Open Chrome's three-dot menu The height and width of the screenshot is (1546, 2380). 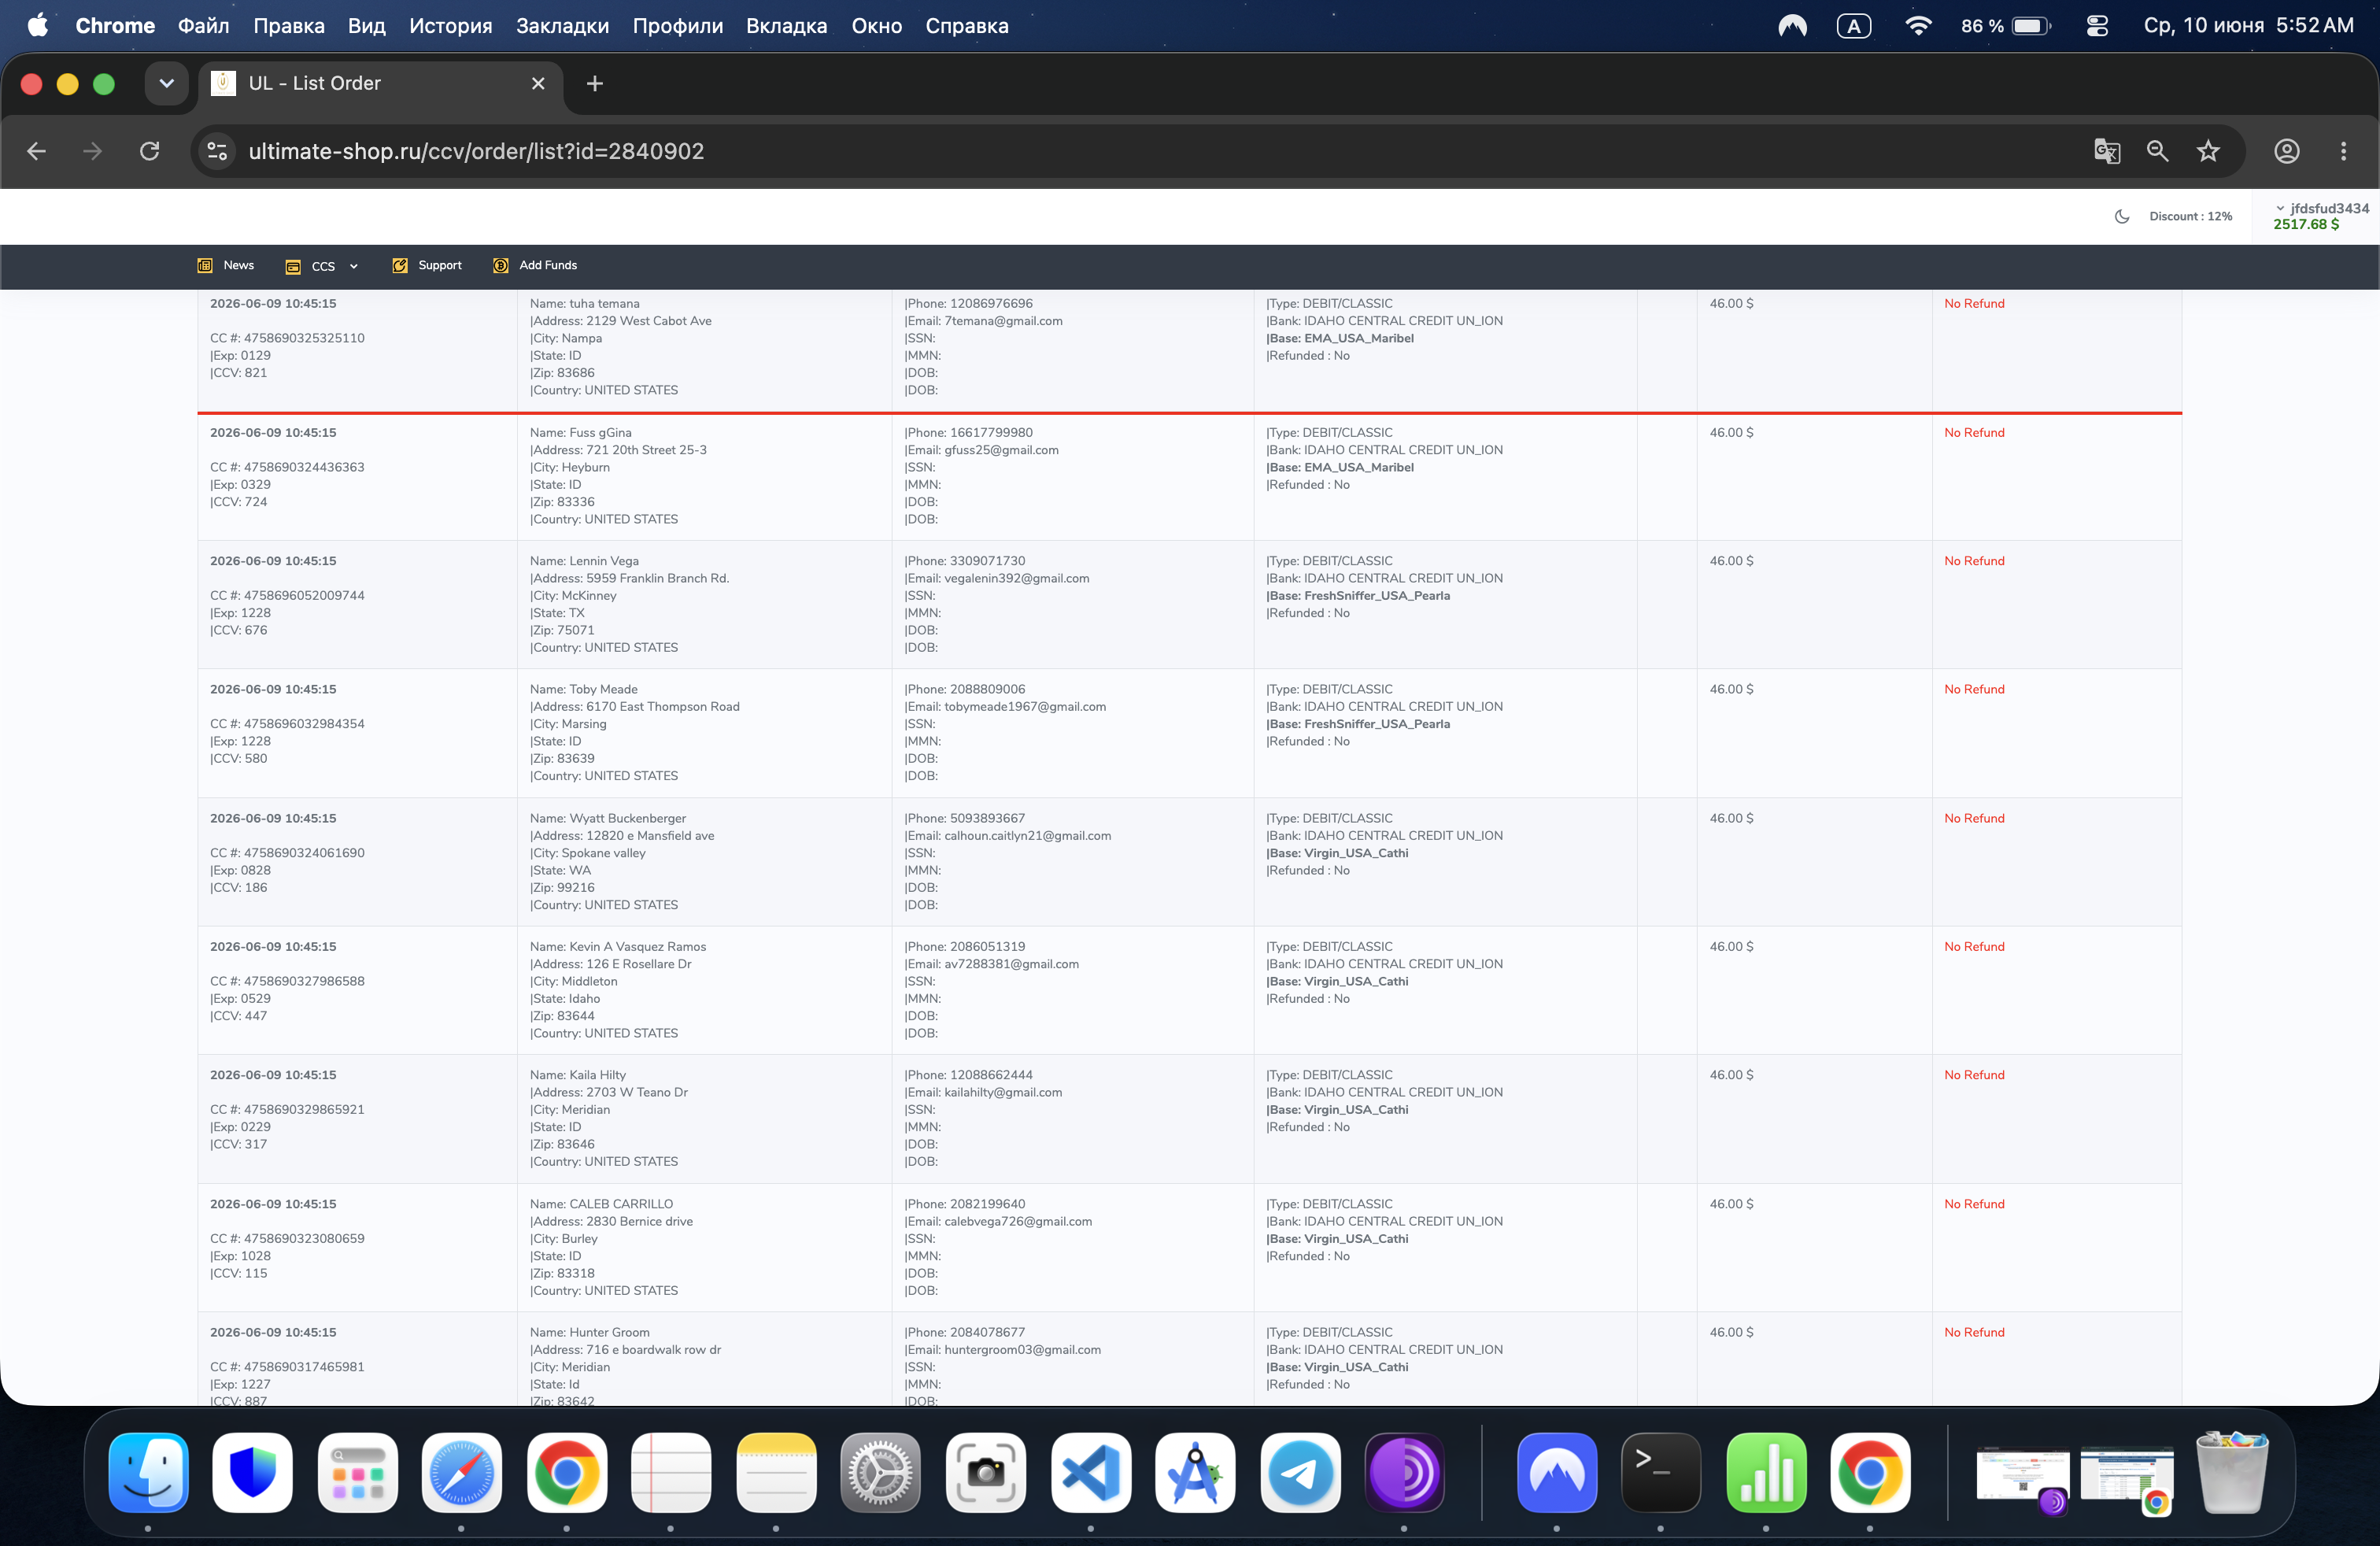pos(2344,151)
